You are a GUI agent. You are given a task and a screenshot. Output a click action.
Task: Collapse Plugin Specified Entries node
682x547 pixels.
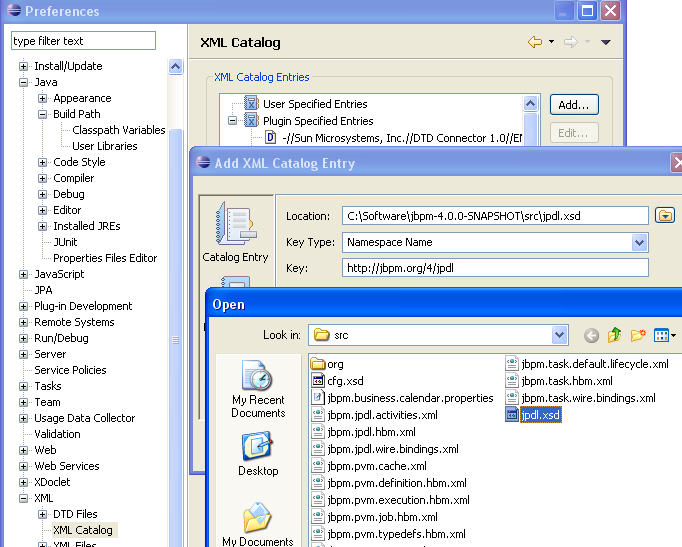232,121
